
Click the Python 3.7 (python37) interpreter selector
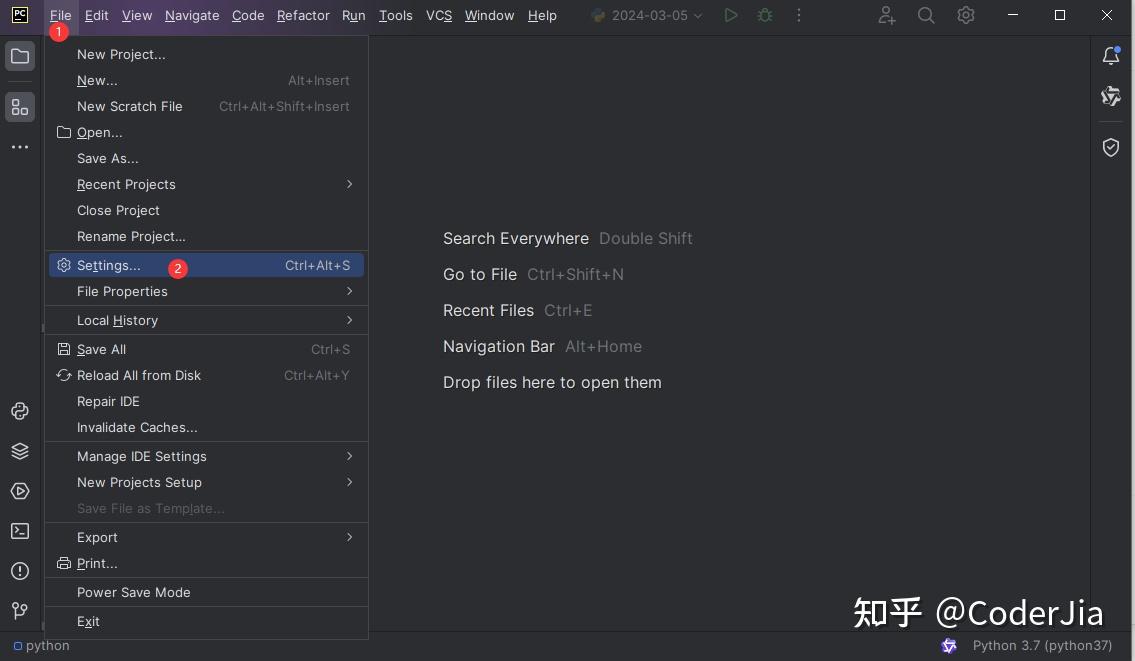click(x=1042, y=646)
